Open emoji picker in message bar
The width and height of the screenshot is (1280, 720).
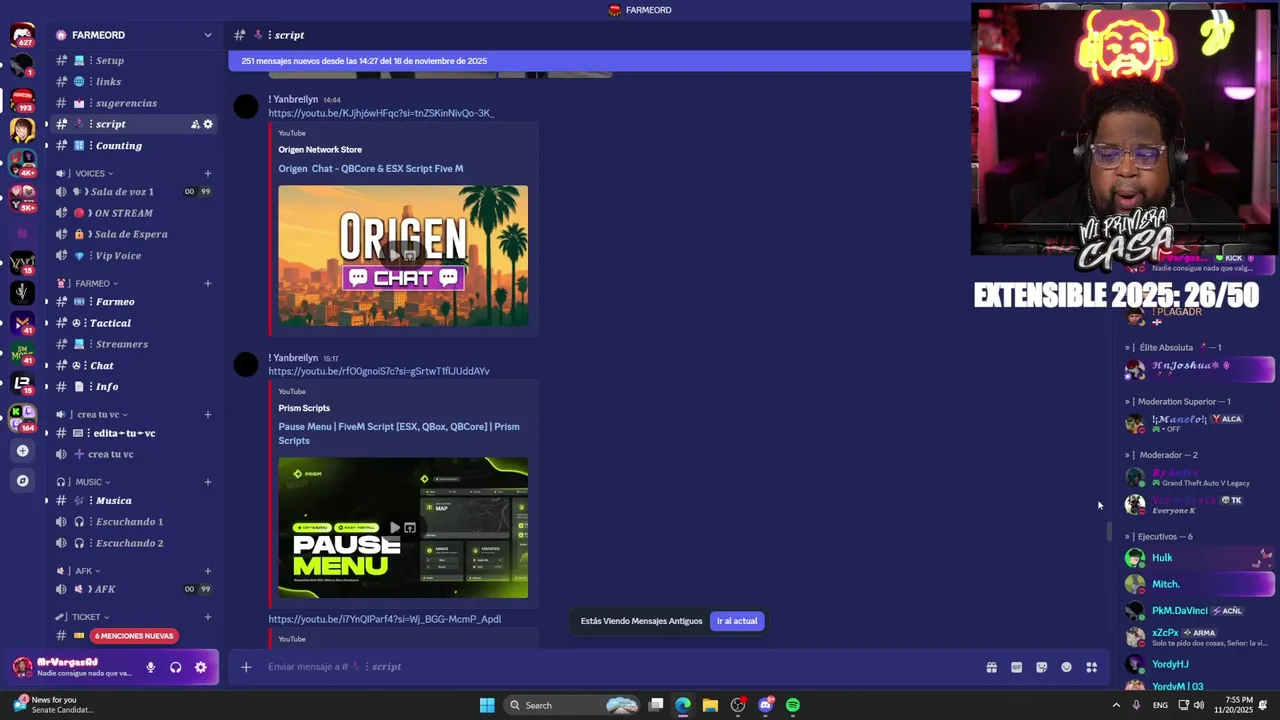[1066, 667]
